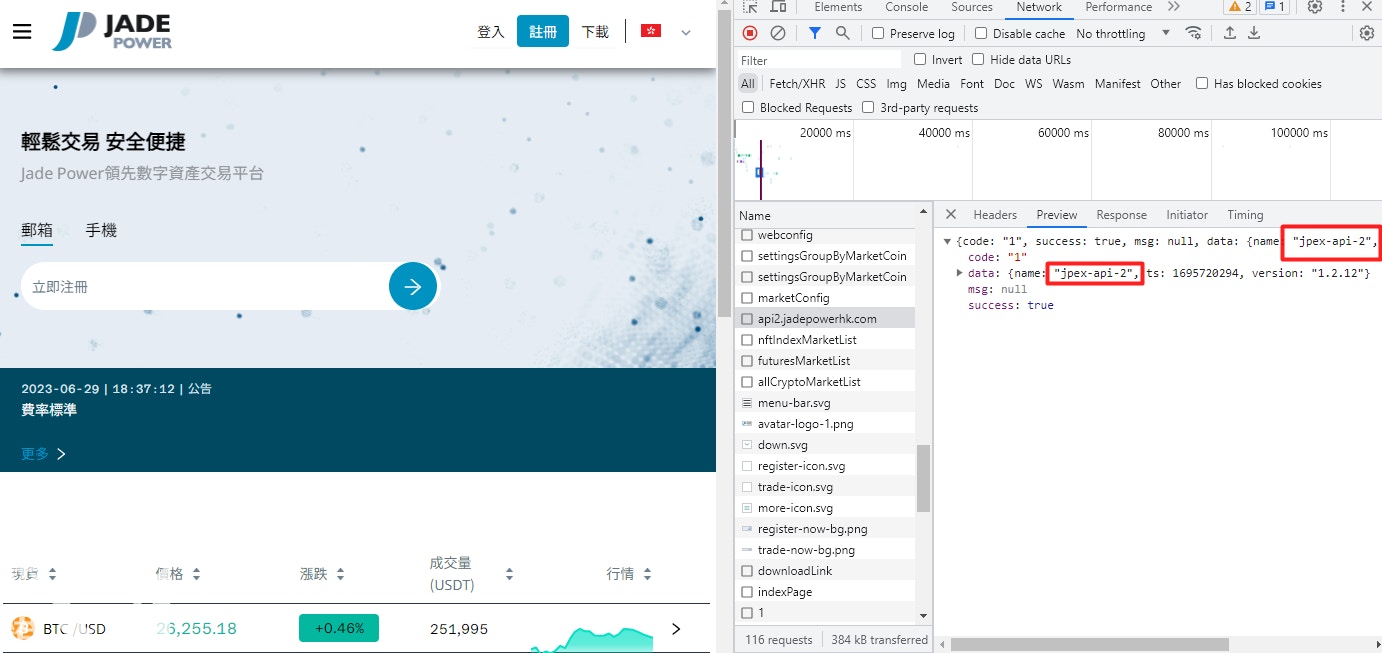Open the Response tab of request
Viewport: 1382px width, 653px height.
(1121, 215)
